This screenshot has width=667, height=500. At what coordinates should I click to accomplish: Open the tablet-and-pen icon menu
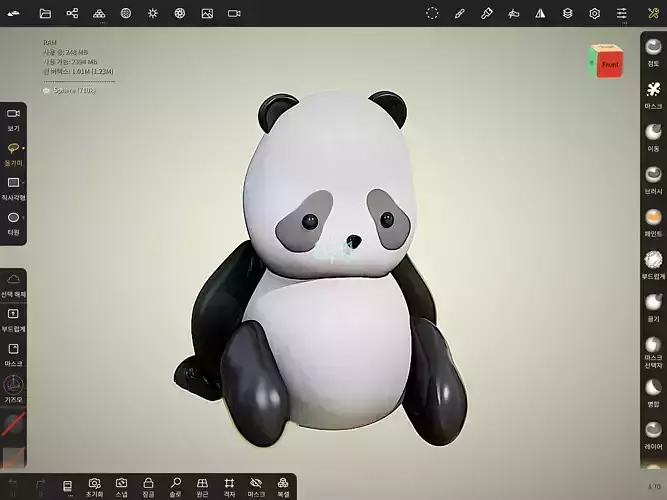pos(513,14)
